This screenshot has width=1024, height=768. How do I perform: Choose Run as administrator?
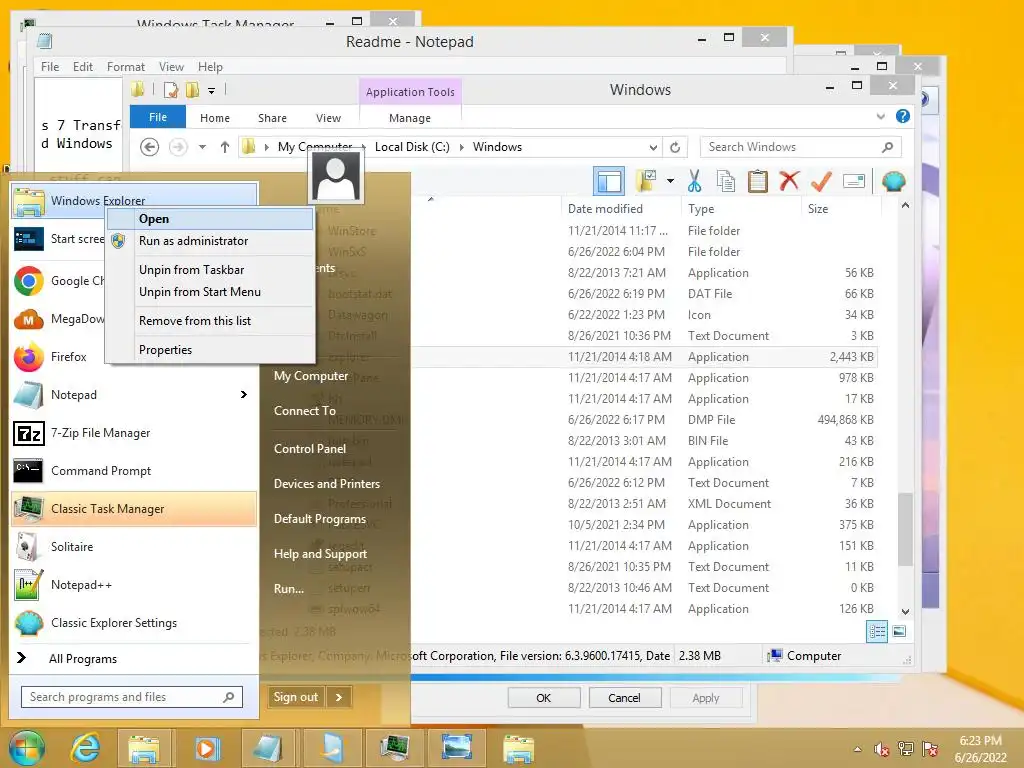point(210,241)
